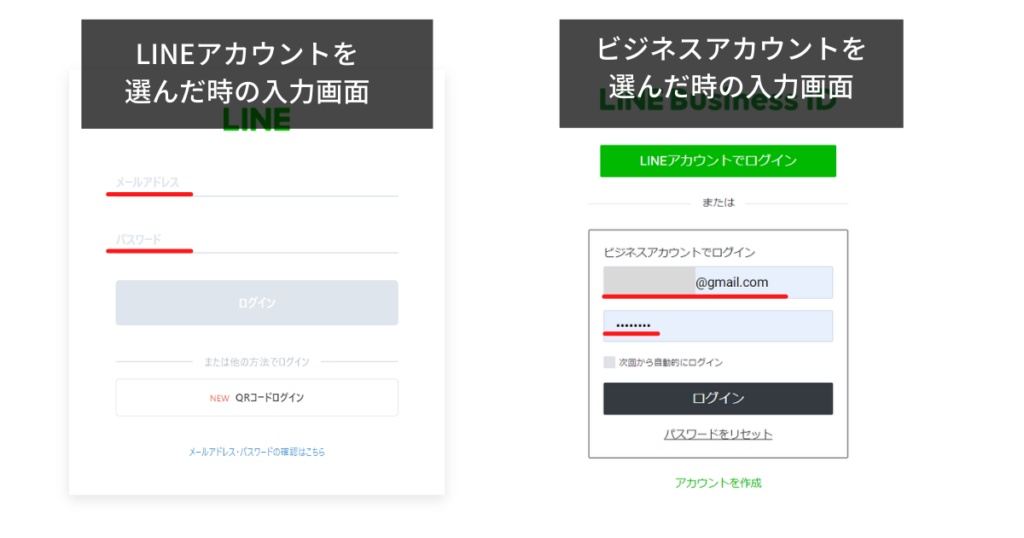The width and height of the screenshot is (1024, 538).
Task: Click the @gmail.com email field
Action: (x=718, y=282)
